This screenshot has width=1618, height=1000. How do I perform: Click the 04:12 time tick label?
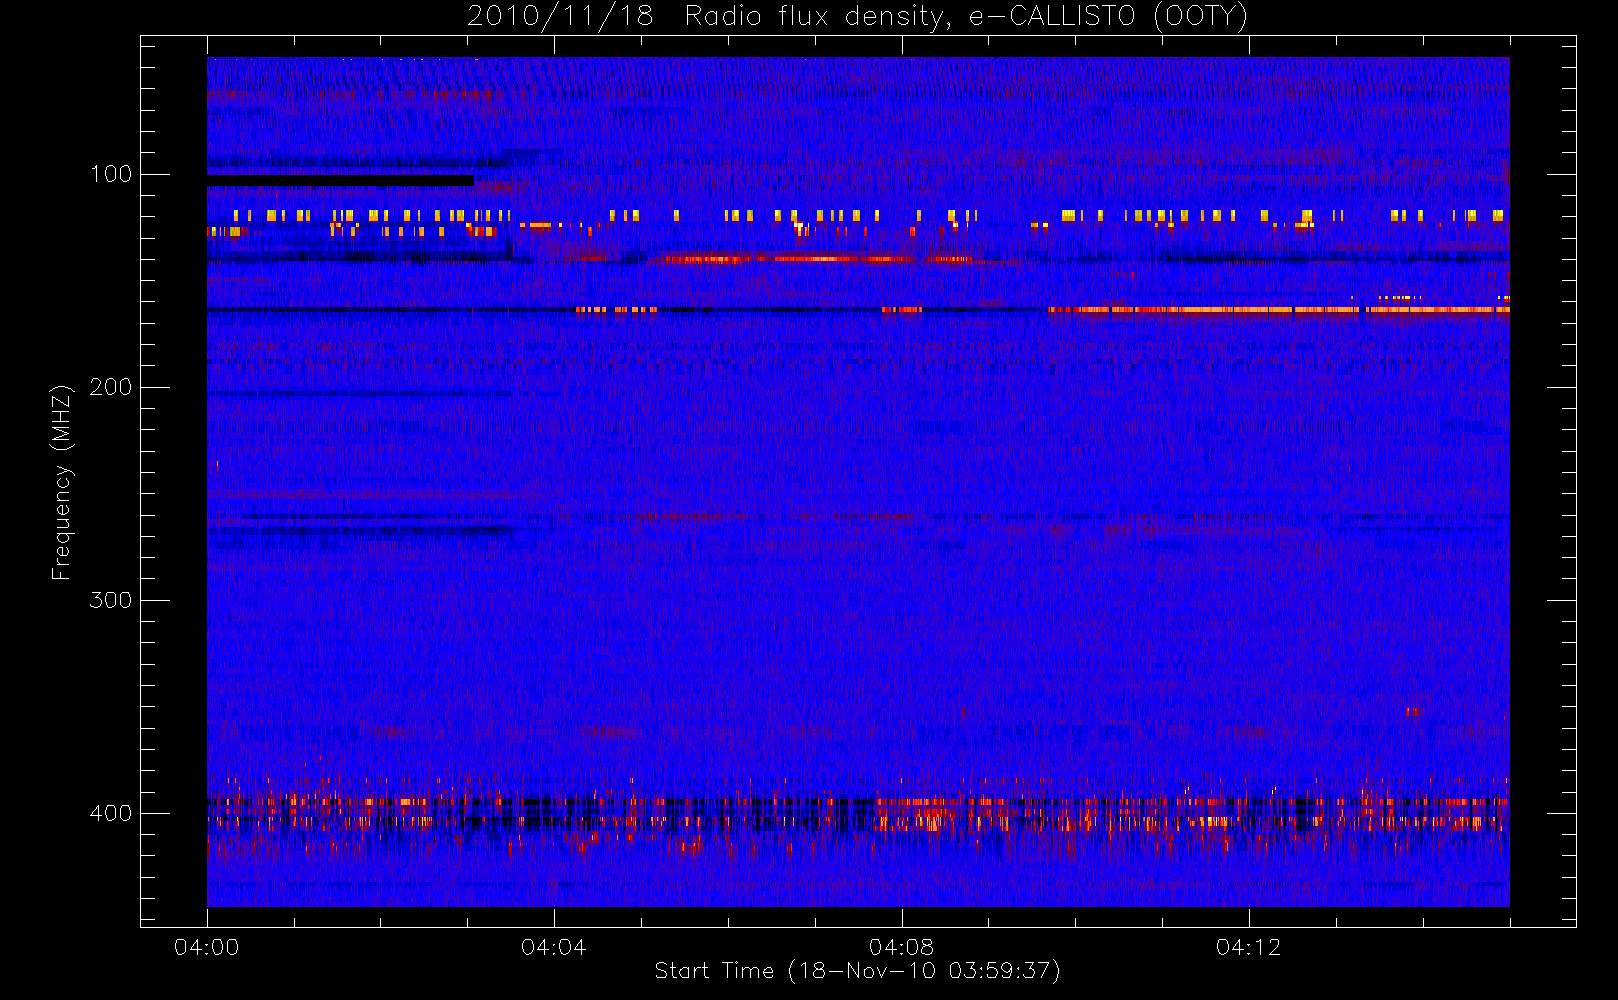click(1248, 947)
